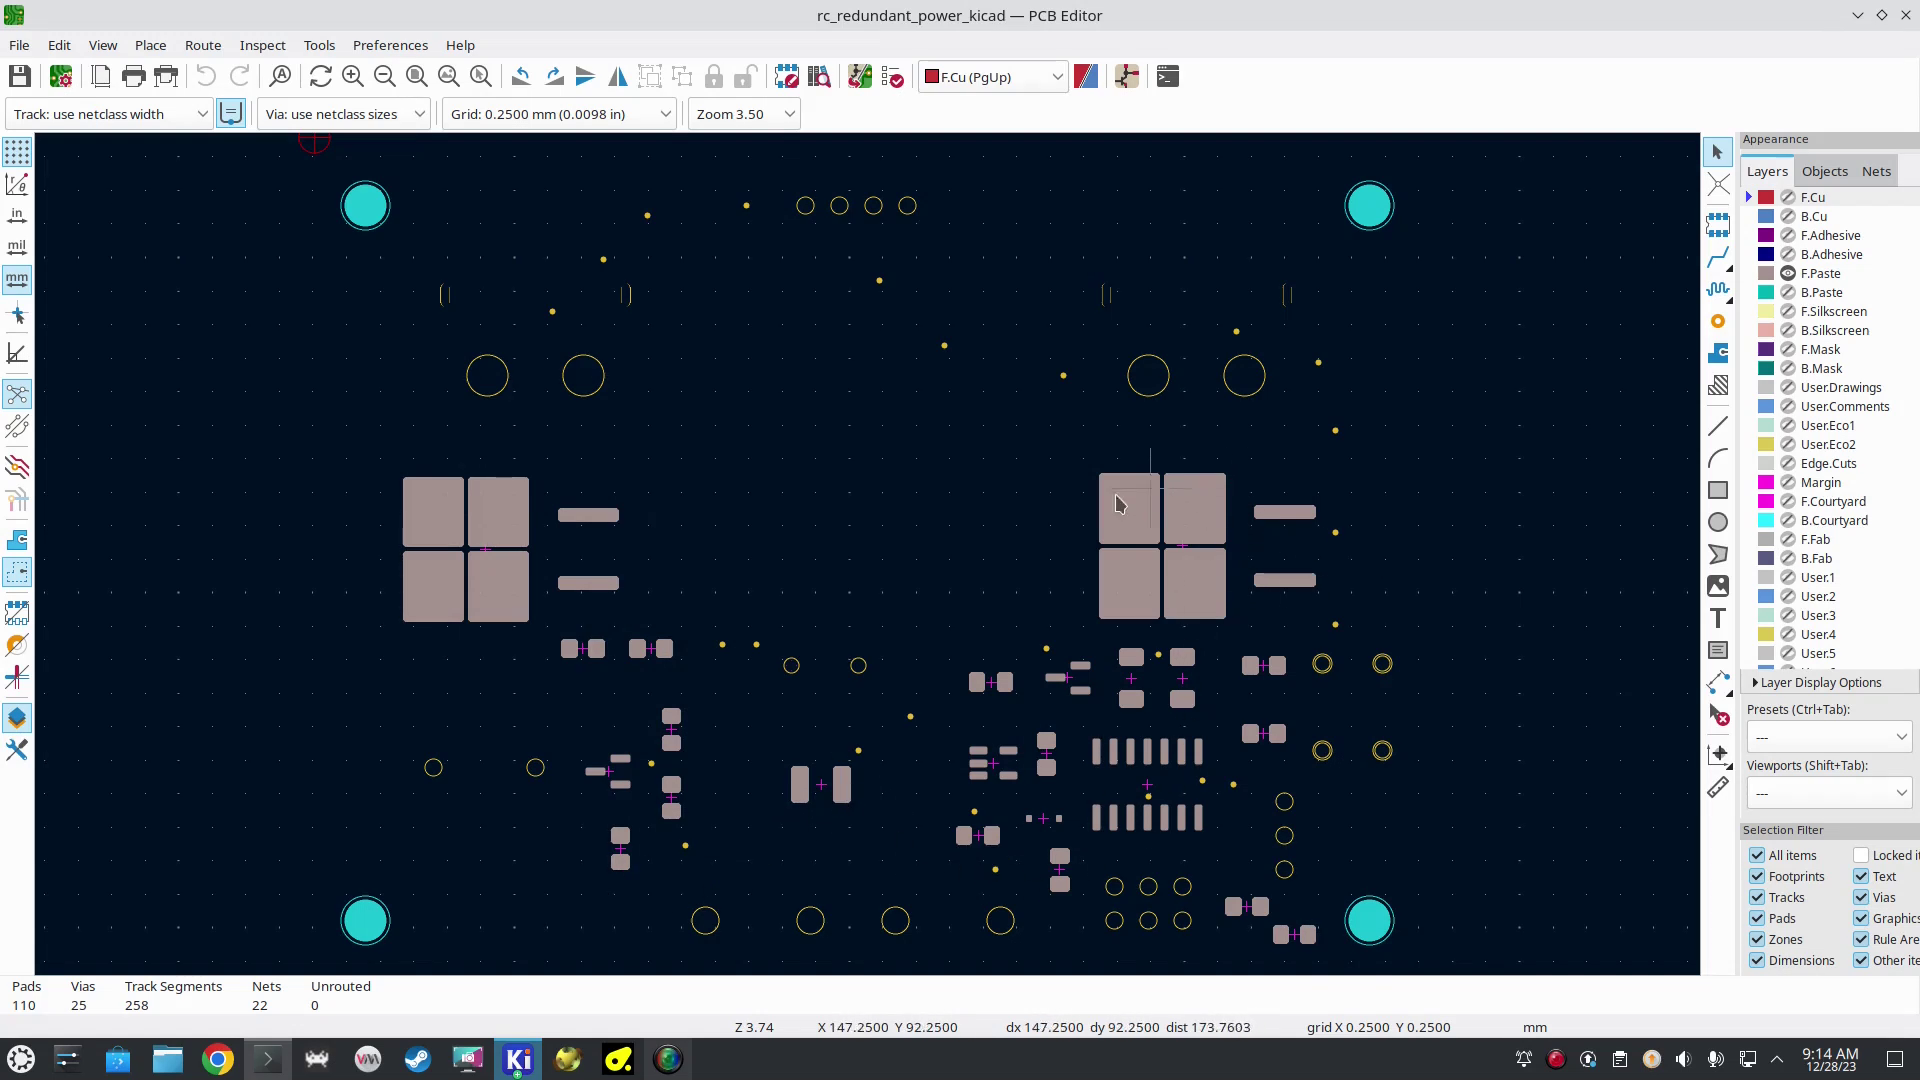Select the Route Tracks tool

tap(1719, 257)
